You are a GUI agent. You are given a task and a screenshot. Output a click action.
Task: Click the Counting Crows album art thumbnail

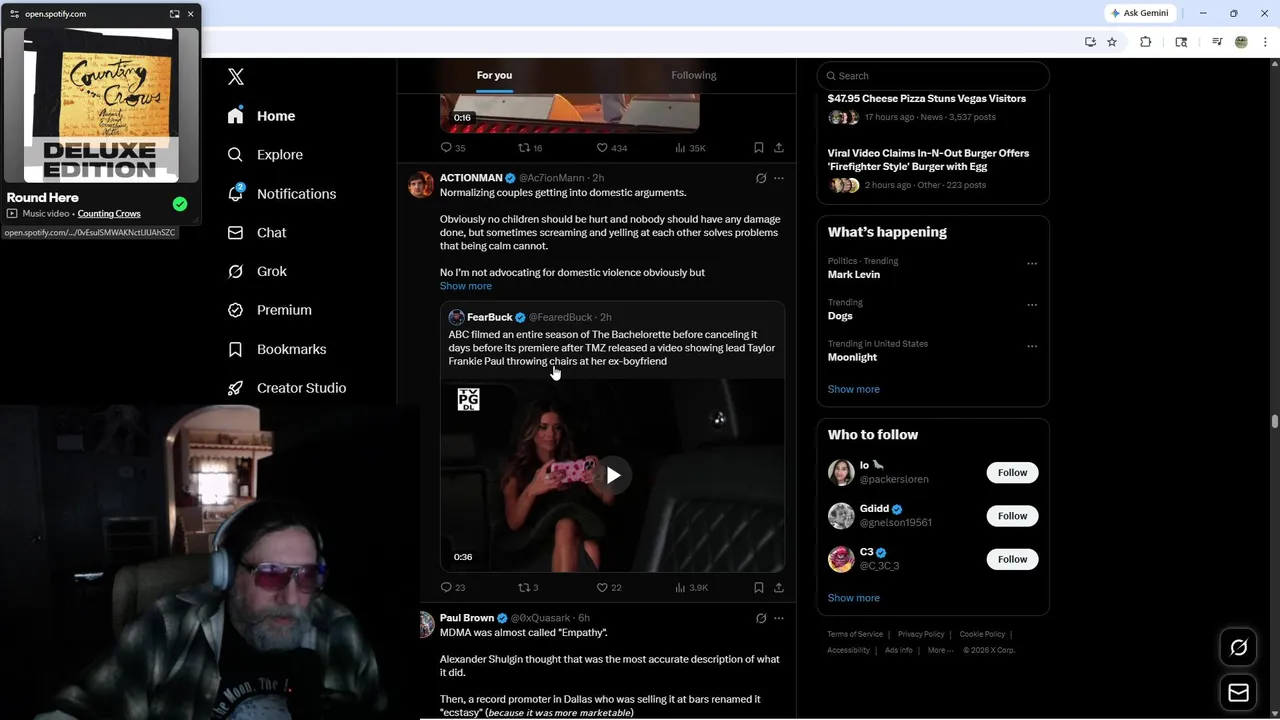(x=101, y=105)
